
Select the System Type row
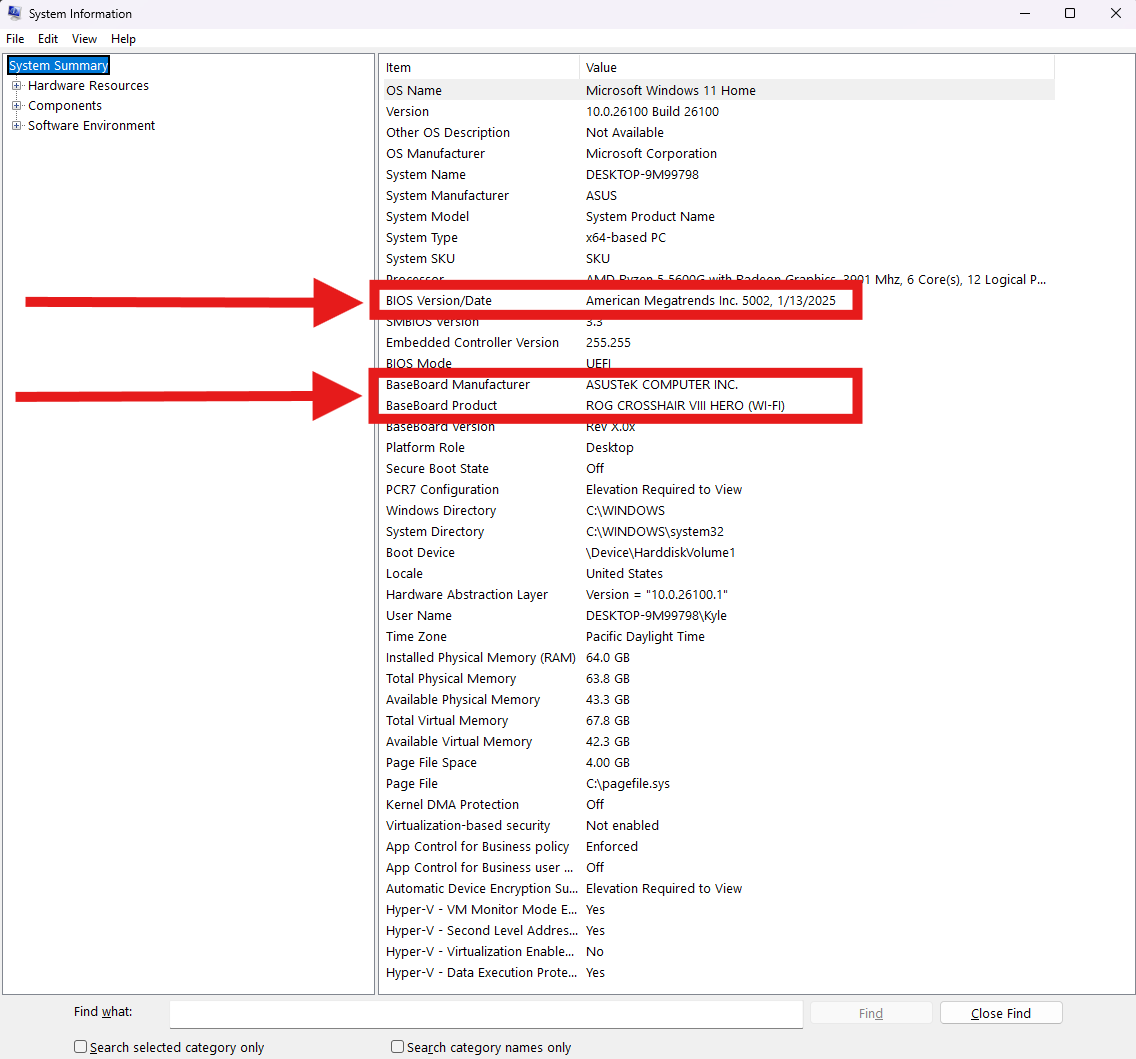(x=718, y=238)
